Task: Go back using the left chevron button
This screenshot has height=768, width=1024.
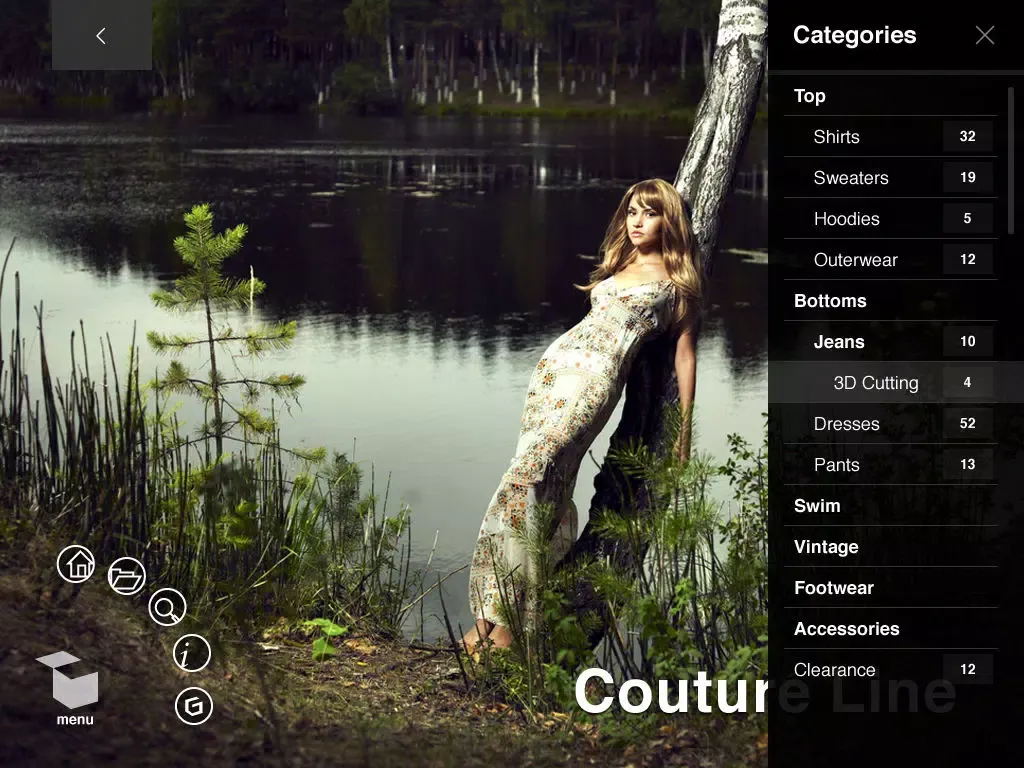Action: click(x=101, y=35)
